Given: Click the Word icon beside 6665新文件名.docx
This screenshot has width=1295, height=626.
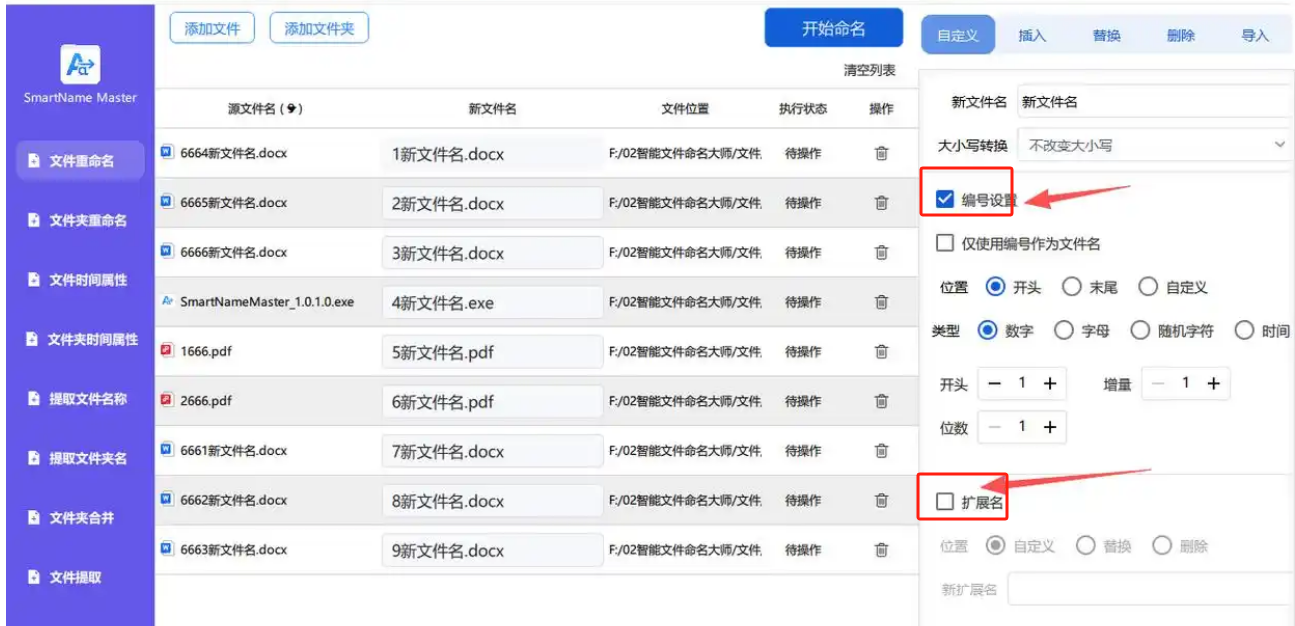Looking at the screenshot, I should click(x=167, y=202).
